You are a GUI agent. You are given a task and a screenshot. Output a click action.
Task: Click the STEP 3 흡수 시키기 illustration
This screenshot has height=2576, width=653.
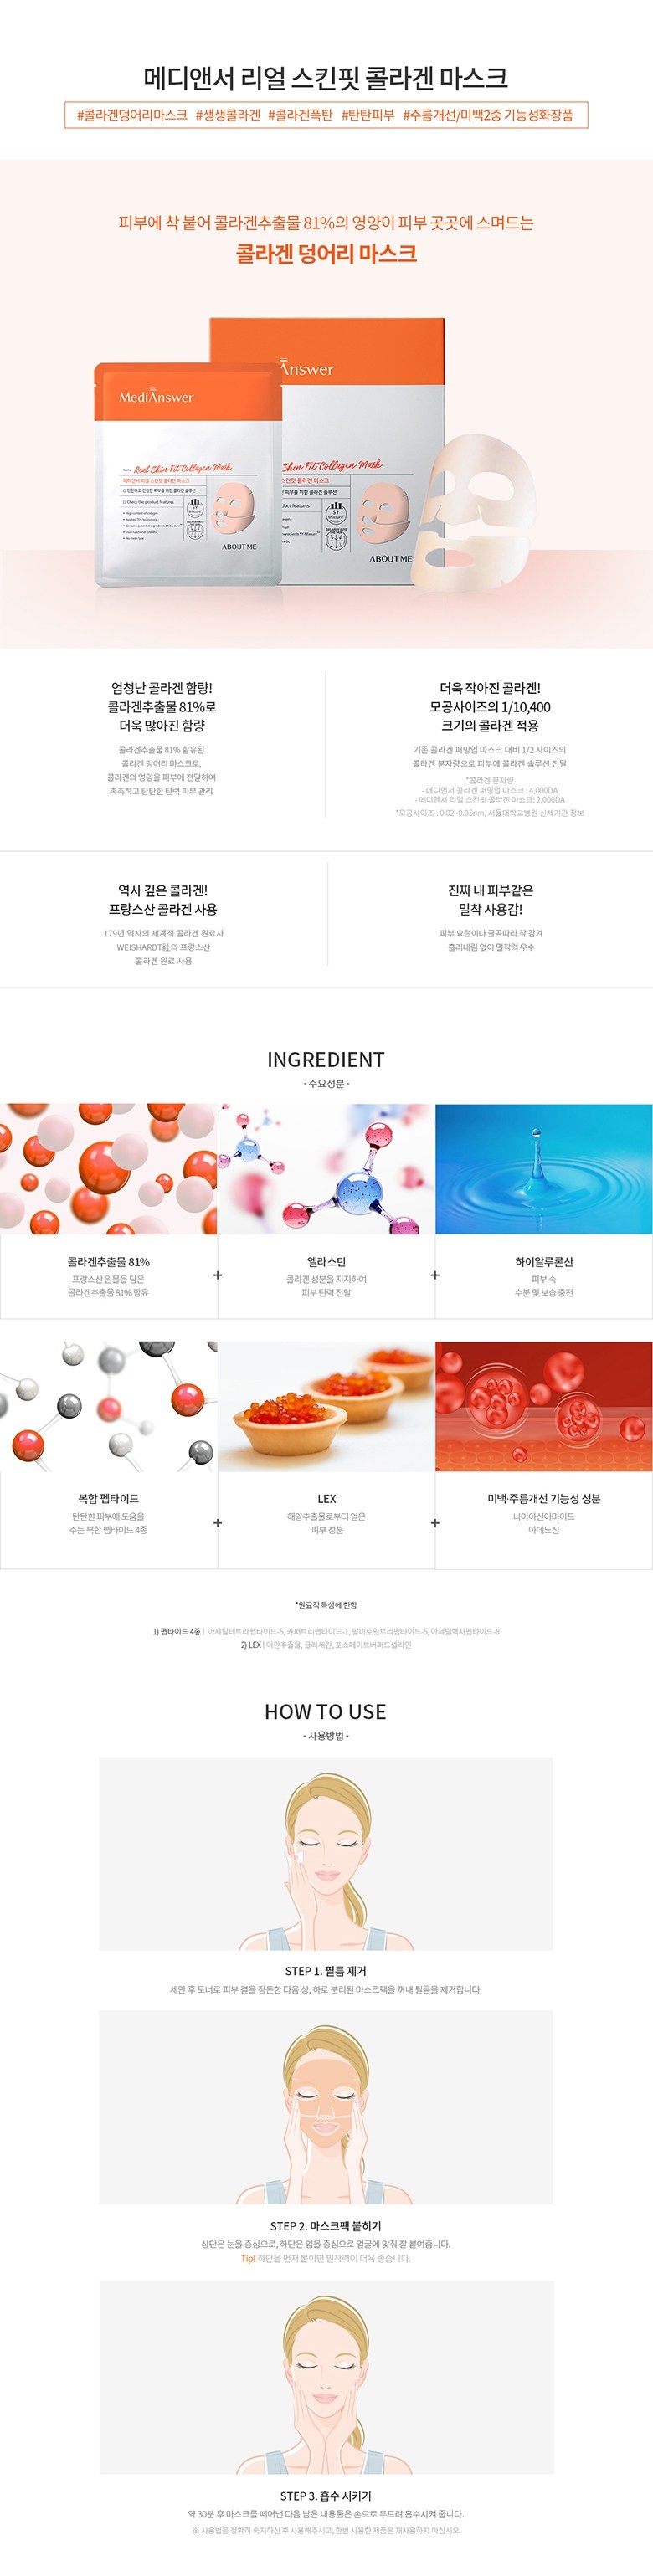coord(326,2377)
